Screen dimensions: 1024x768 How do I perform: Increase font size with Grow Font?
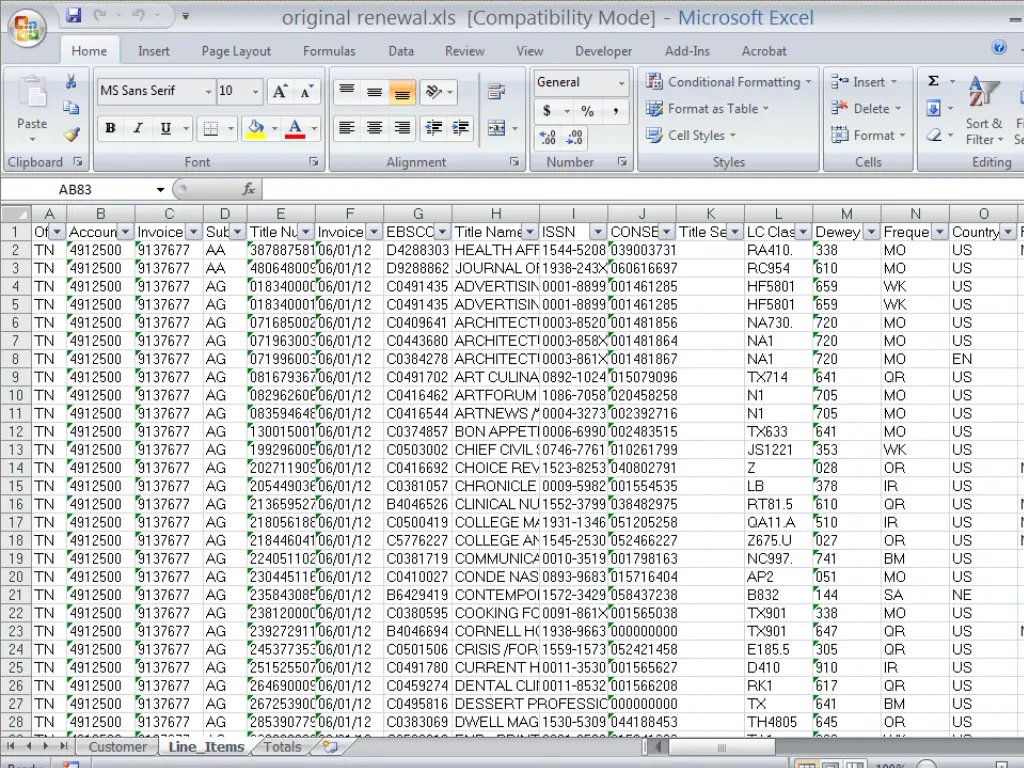pos(280,91)
